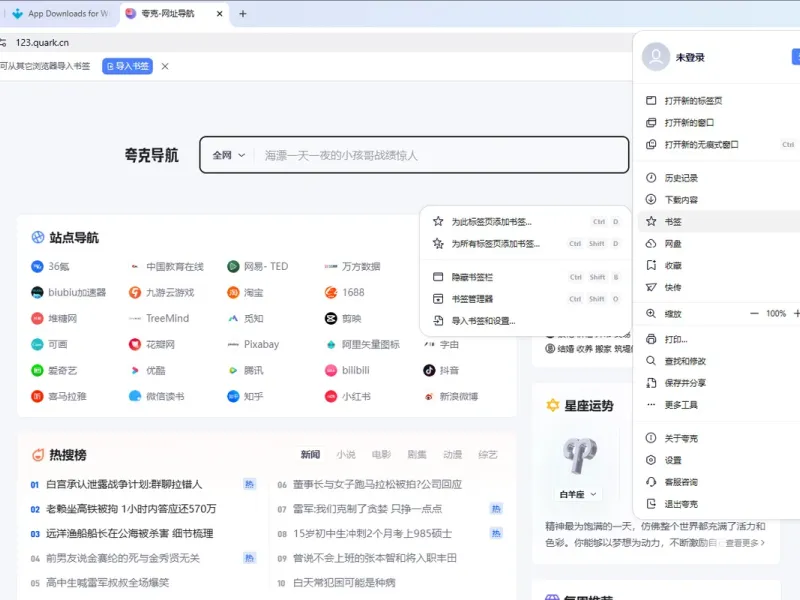Open headline 15岁初中生冲刺2个月

pos(372,533)
